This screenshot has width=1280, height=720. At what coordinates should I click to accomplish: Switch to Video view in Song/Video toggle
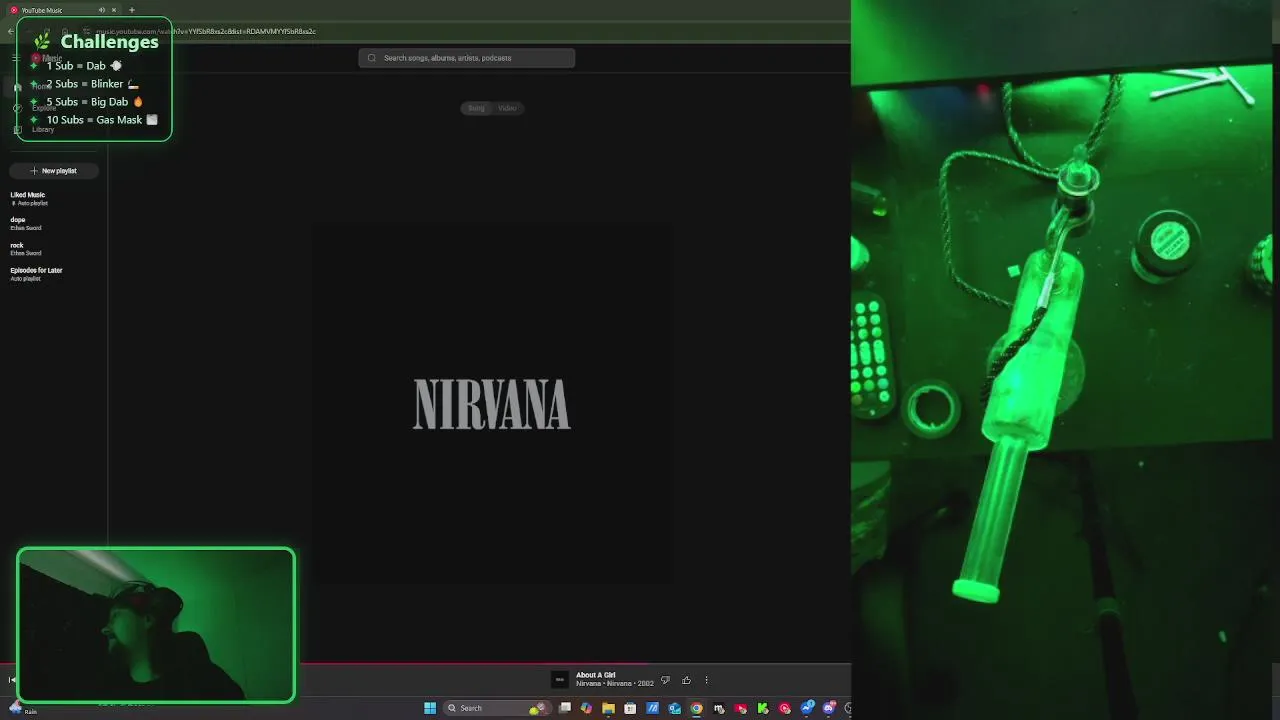(507, 108)
